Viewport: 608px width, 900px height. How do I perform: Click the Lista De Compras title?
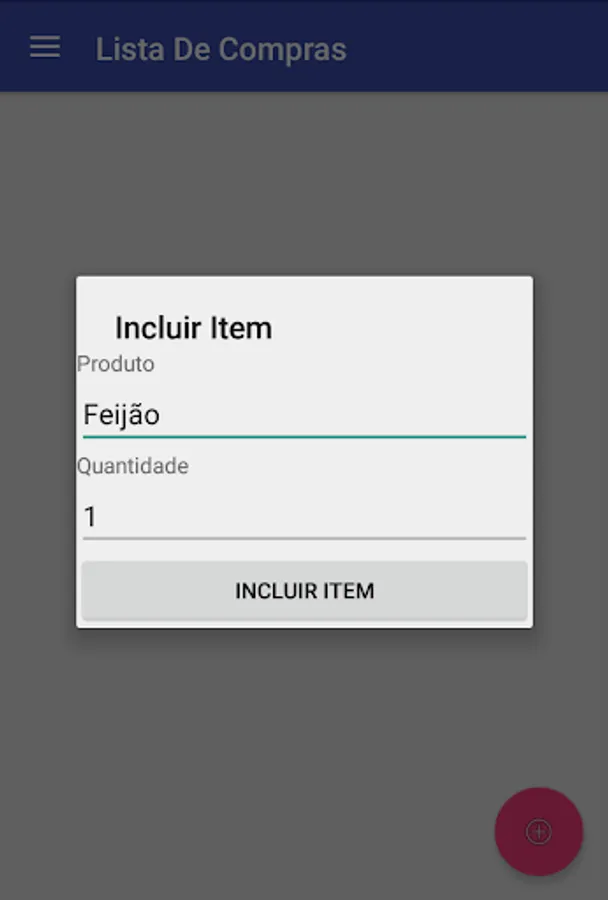click(221, 49)
